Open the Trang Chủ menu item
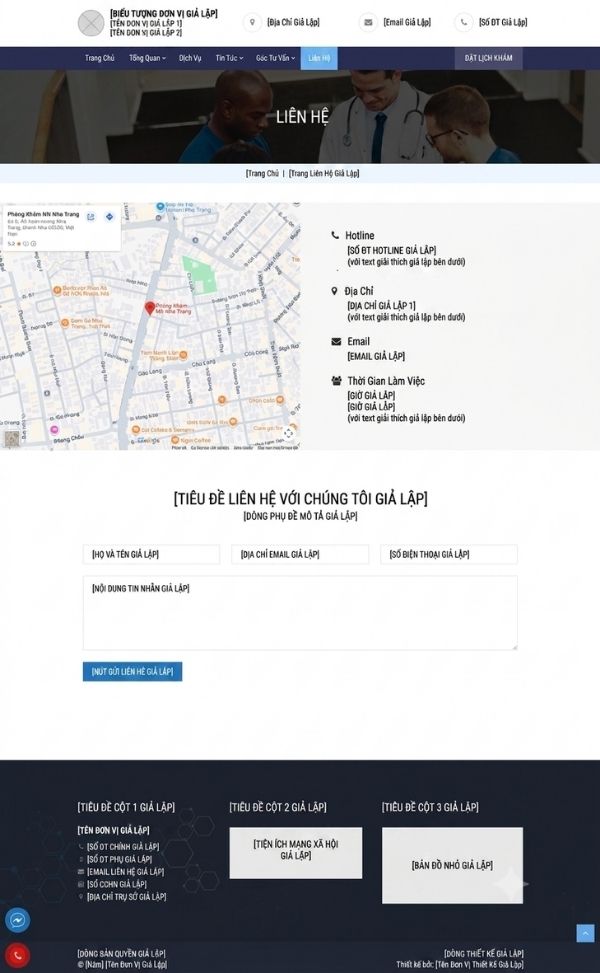The width and height of the screenshot is (600, 973). click(x=100, y=58)
